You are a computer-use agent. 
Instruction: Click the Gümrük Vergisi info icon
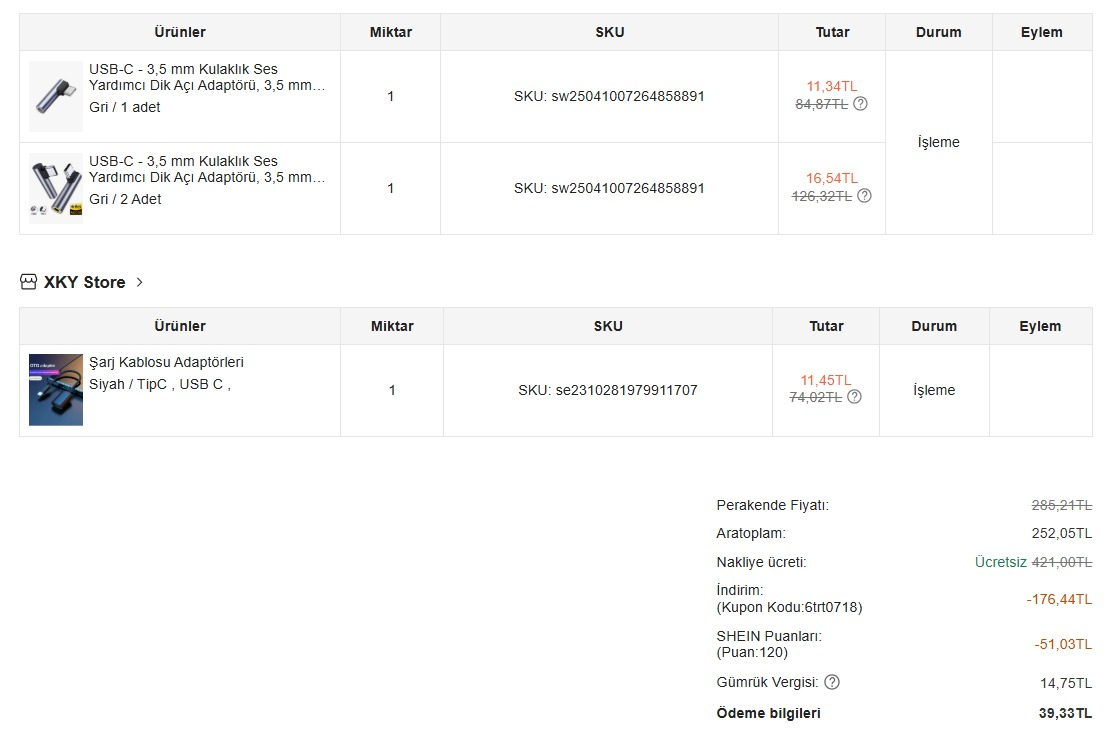tap(832, 683)
